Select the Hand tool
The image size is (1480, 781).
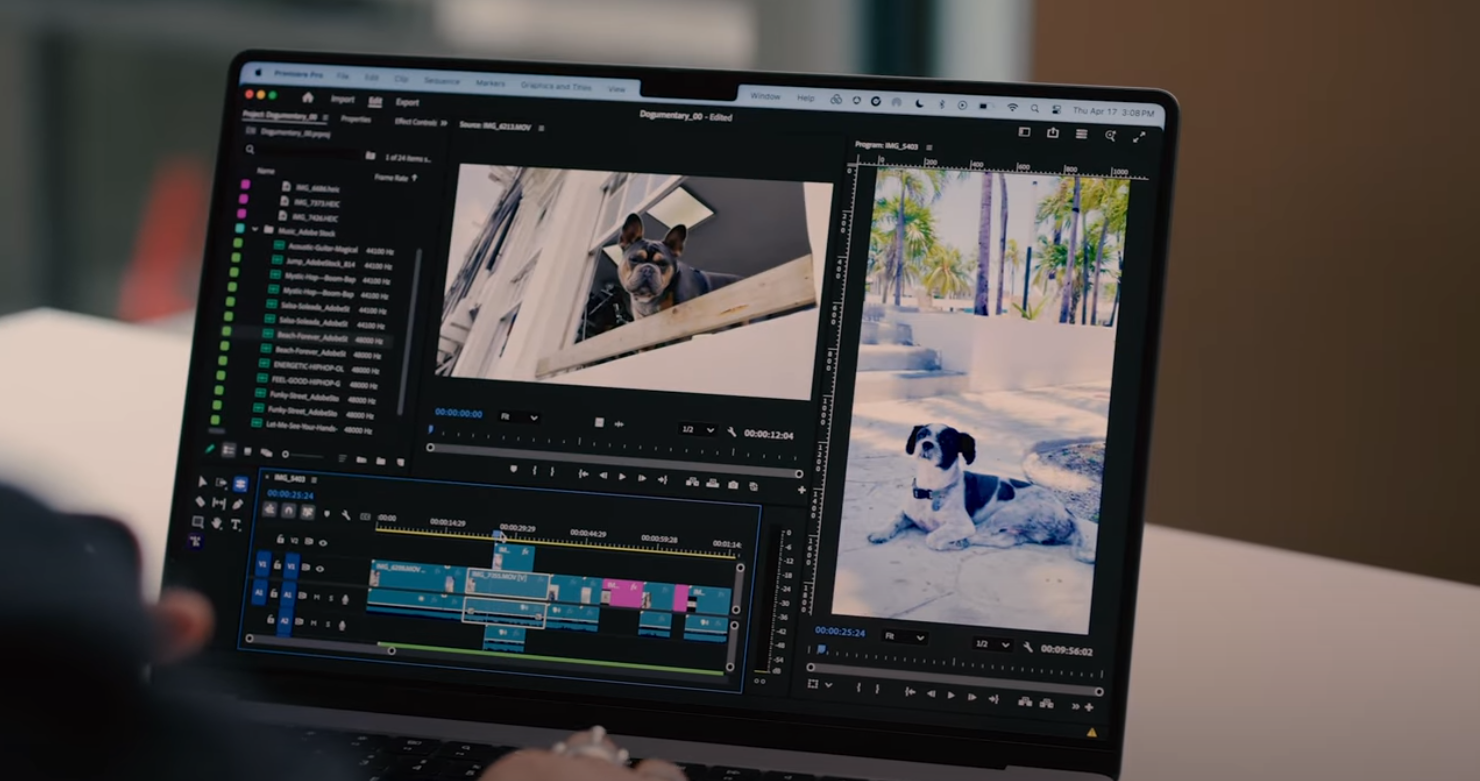(x=217, y=523)
